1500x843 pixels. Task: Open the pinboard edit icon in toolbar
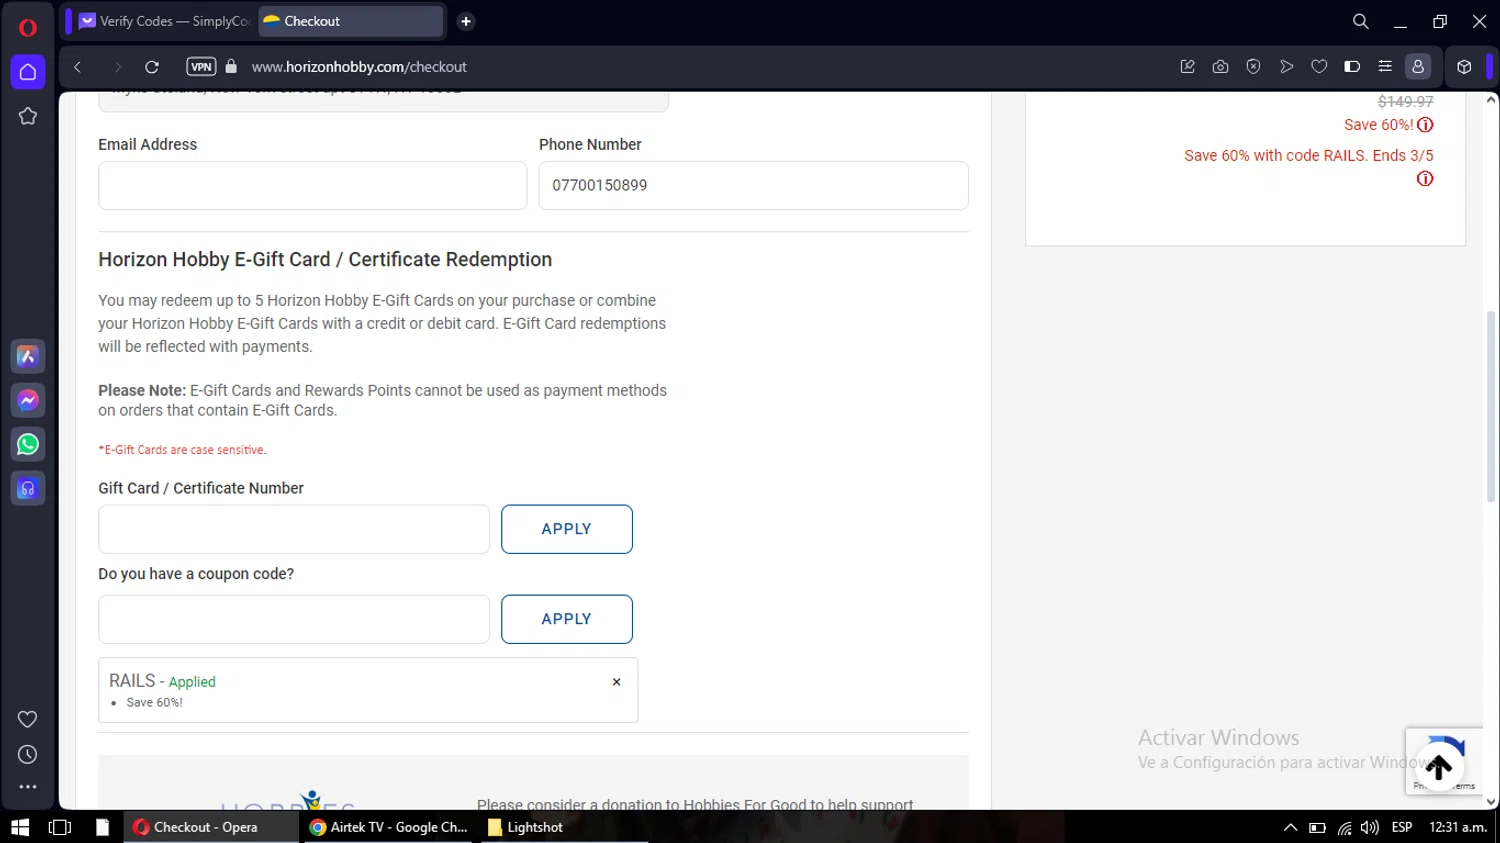[1188, 67]
